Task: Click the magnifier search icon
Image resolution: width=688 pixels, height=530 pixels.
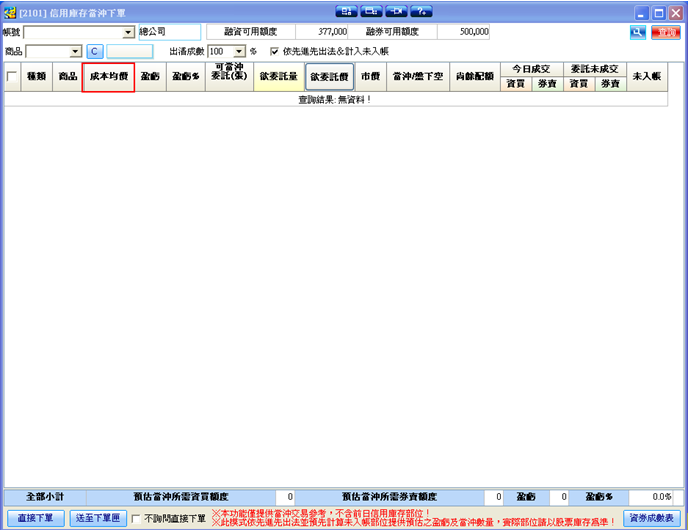Action: click(x=637, y=32)
